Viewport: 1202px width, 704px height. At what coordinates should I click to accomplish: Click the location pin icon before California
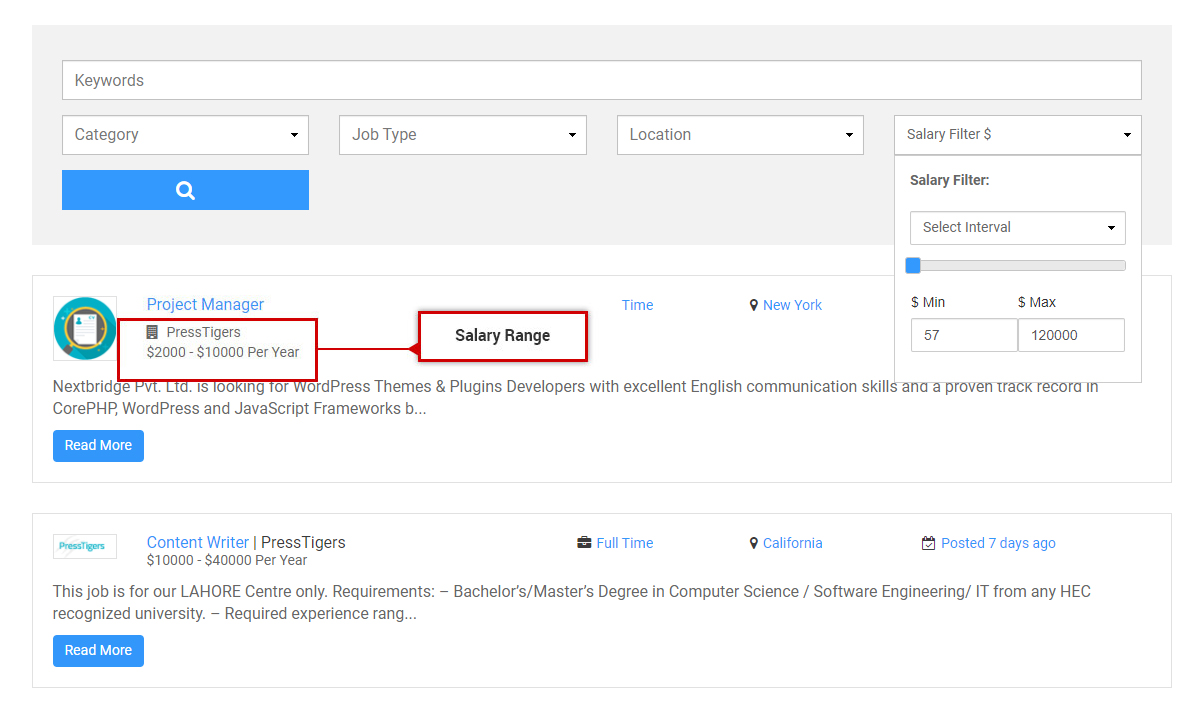coord(753,542)
